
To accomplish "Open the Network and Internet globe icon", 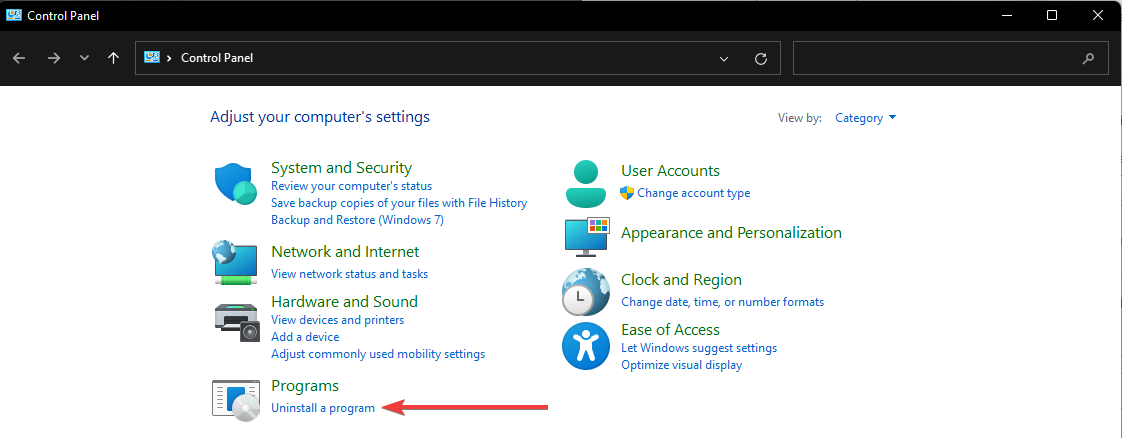I will coord(235,263).
